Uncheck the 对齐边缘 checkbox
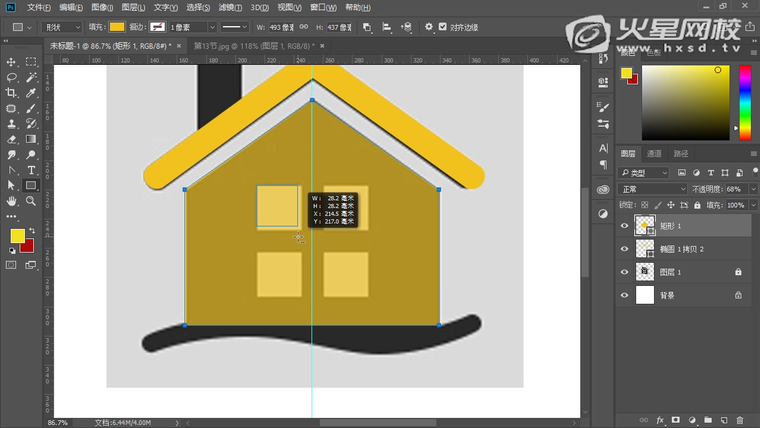This screenshot has width=760, height=428. [x=444, y=27]
